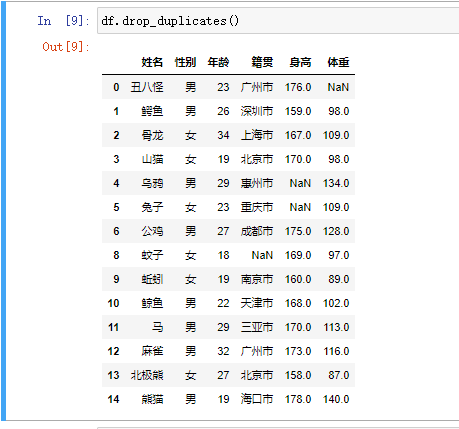Select the name cell 熊猫

click(152, 399)
